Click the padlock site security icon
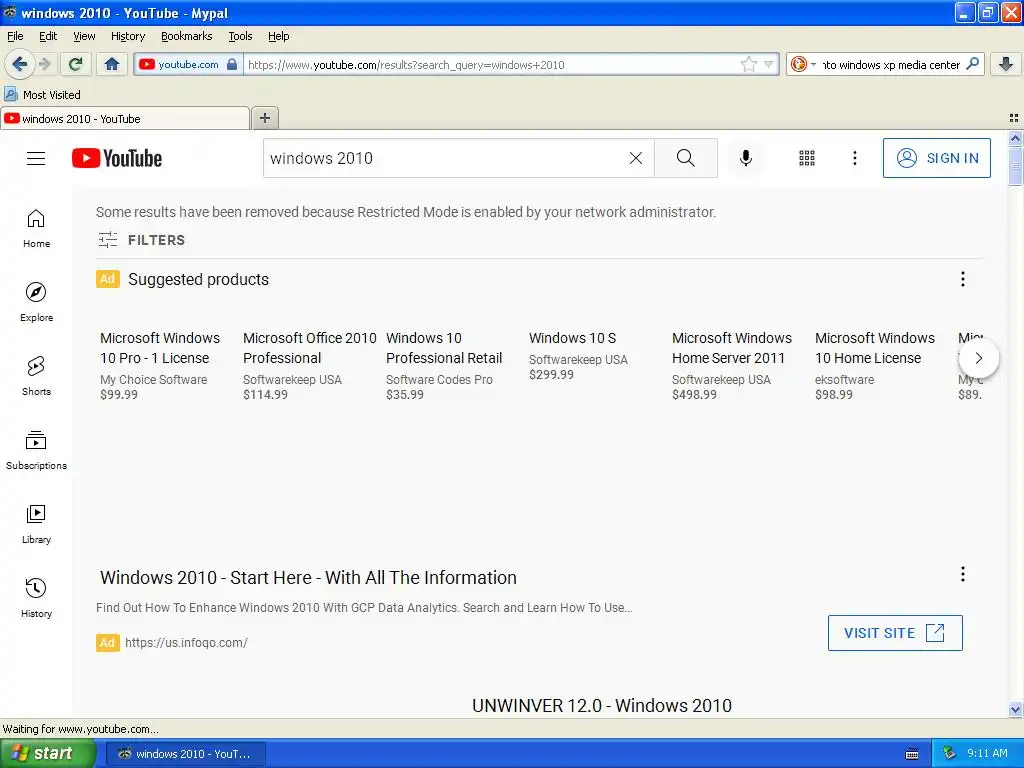The width and height of the screenshot is (1024, 768). tap(232, 64)
